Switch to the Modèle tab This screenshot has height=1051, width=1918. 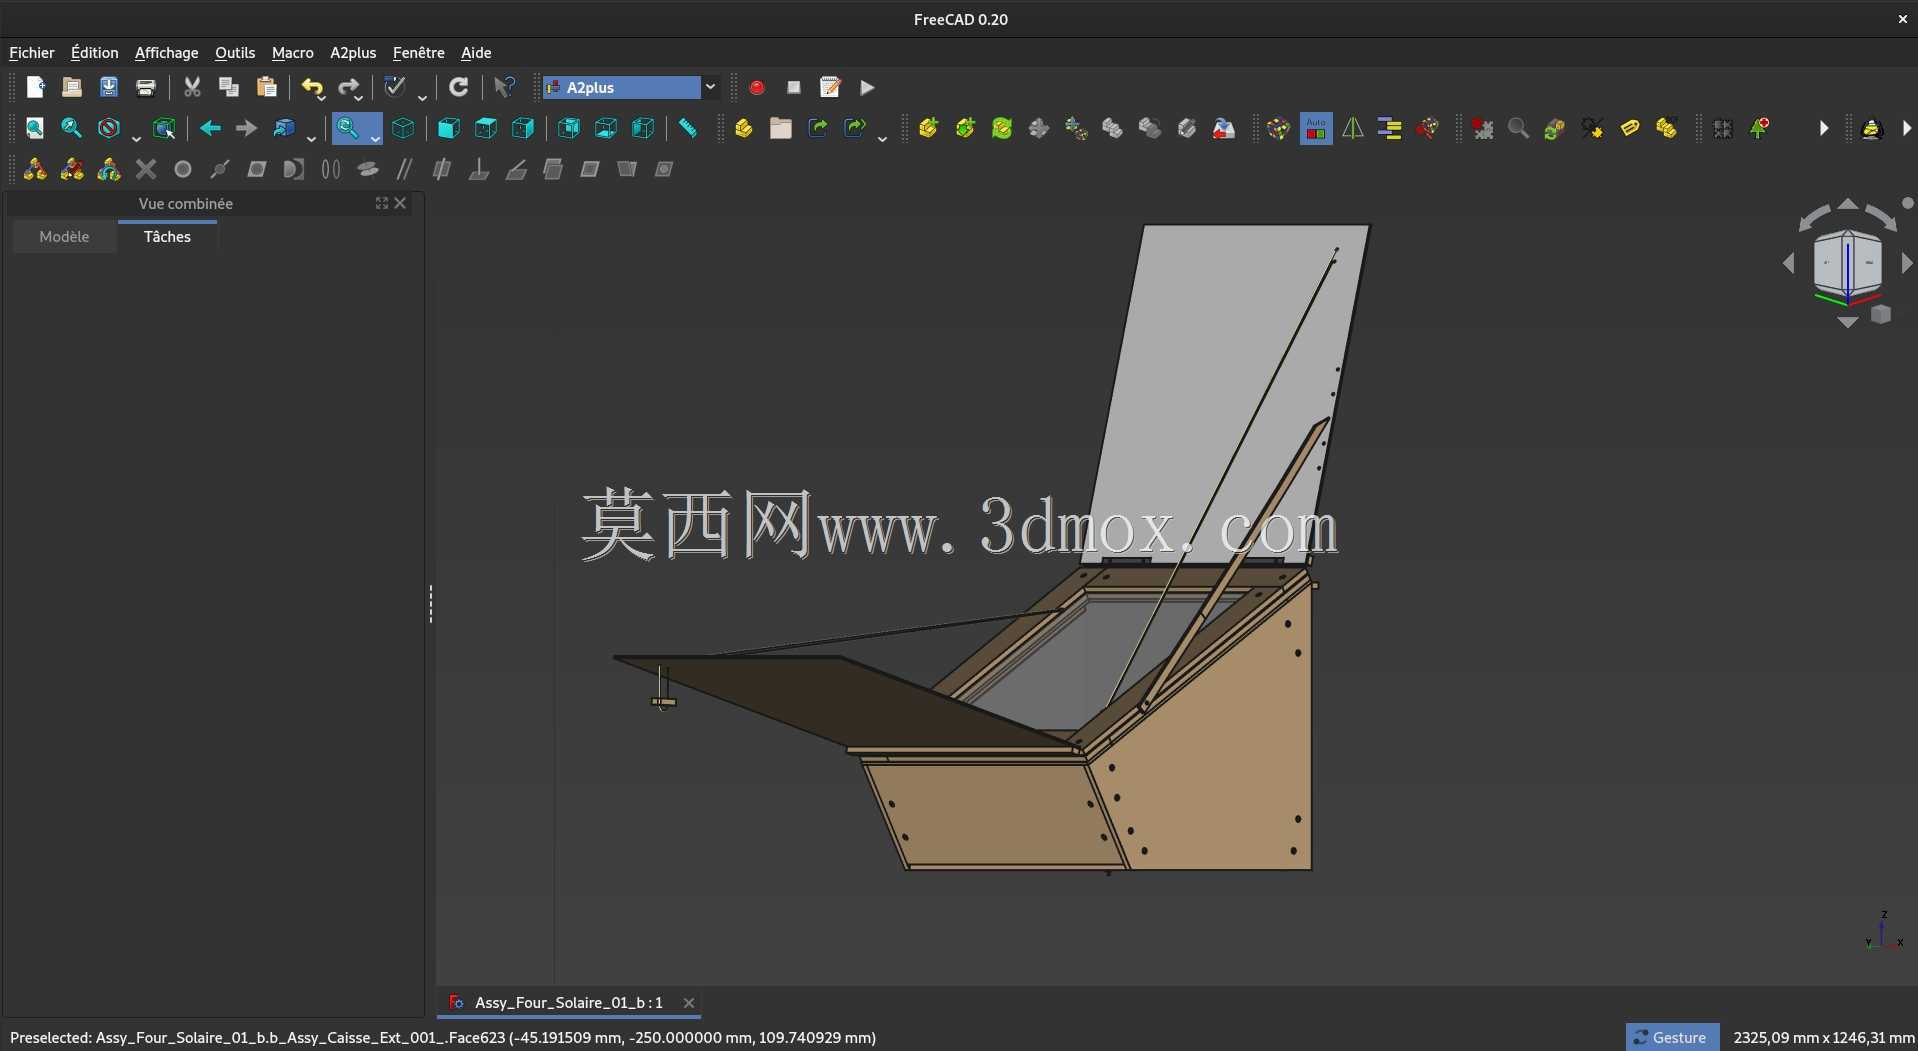tap(64, 237)
